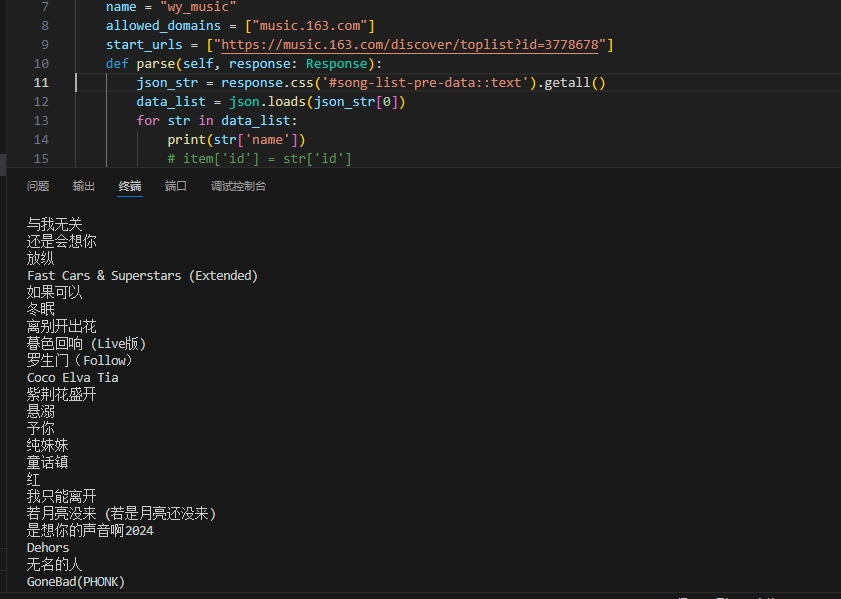Switch to the 调试控制台 tab
Image resolution: width=841 pixels, height=599 pixels.
[x=238, y=186]
